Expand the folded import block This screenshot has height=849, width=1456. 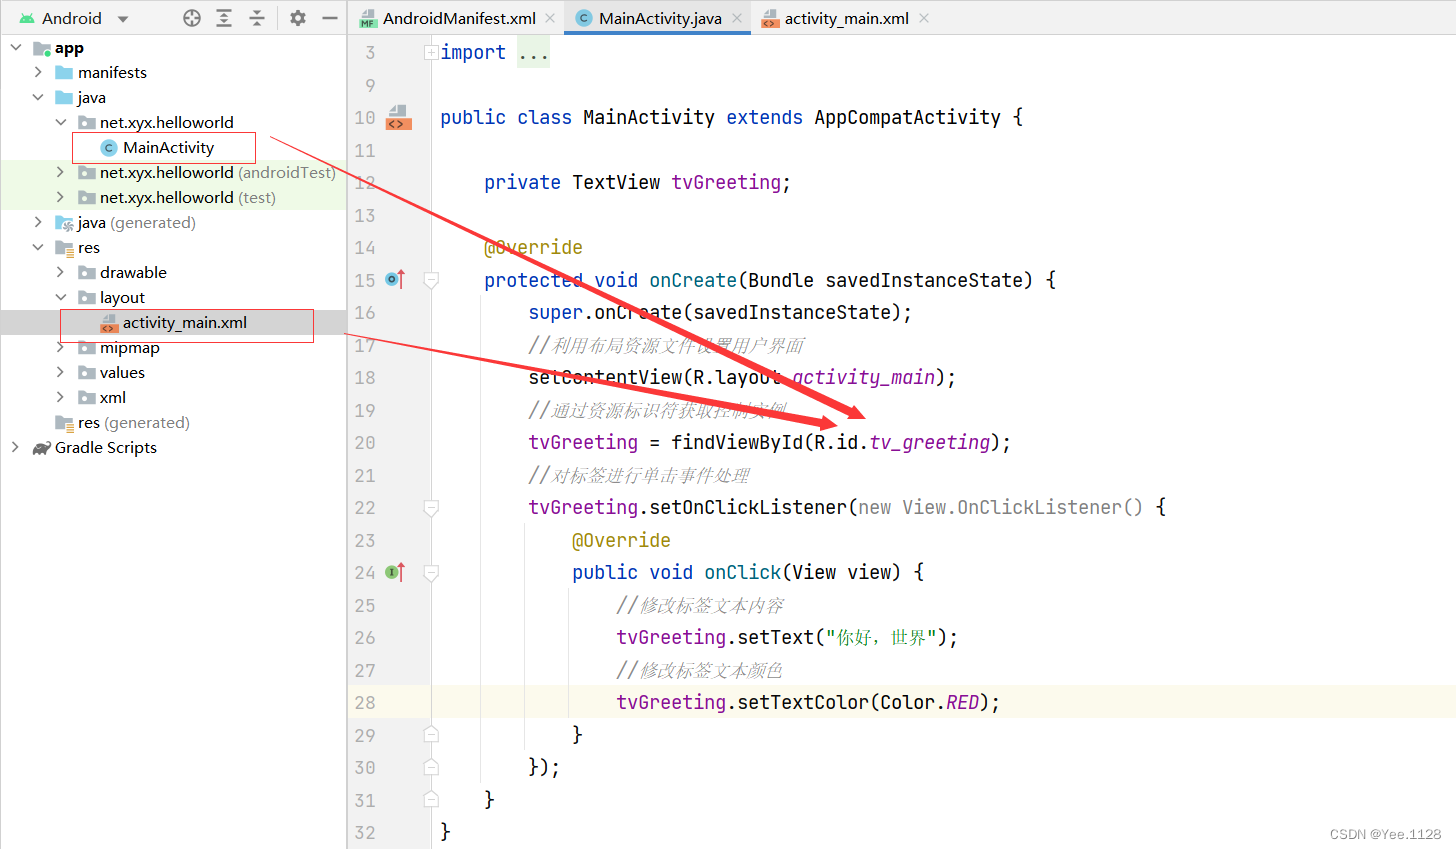(x=430, y=52)
